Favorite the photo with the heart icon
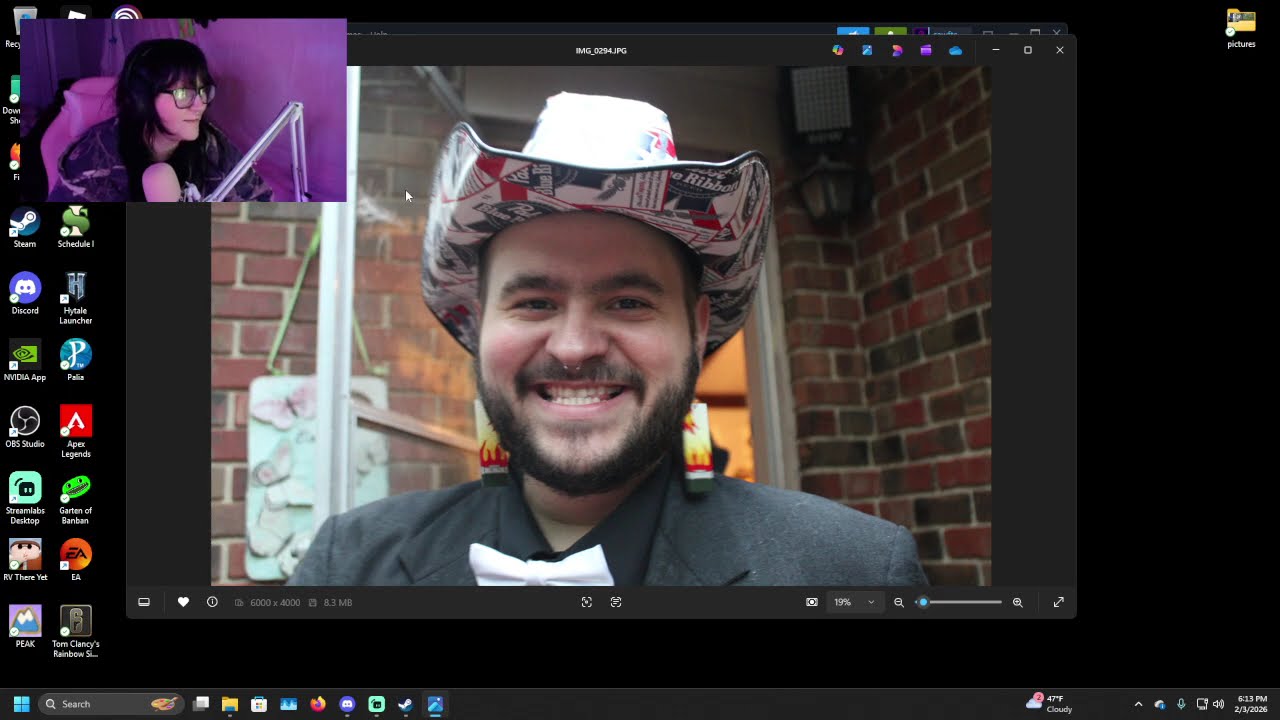The height and width of the screenshot is (720, 1280). (x=183, y=602)
